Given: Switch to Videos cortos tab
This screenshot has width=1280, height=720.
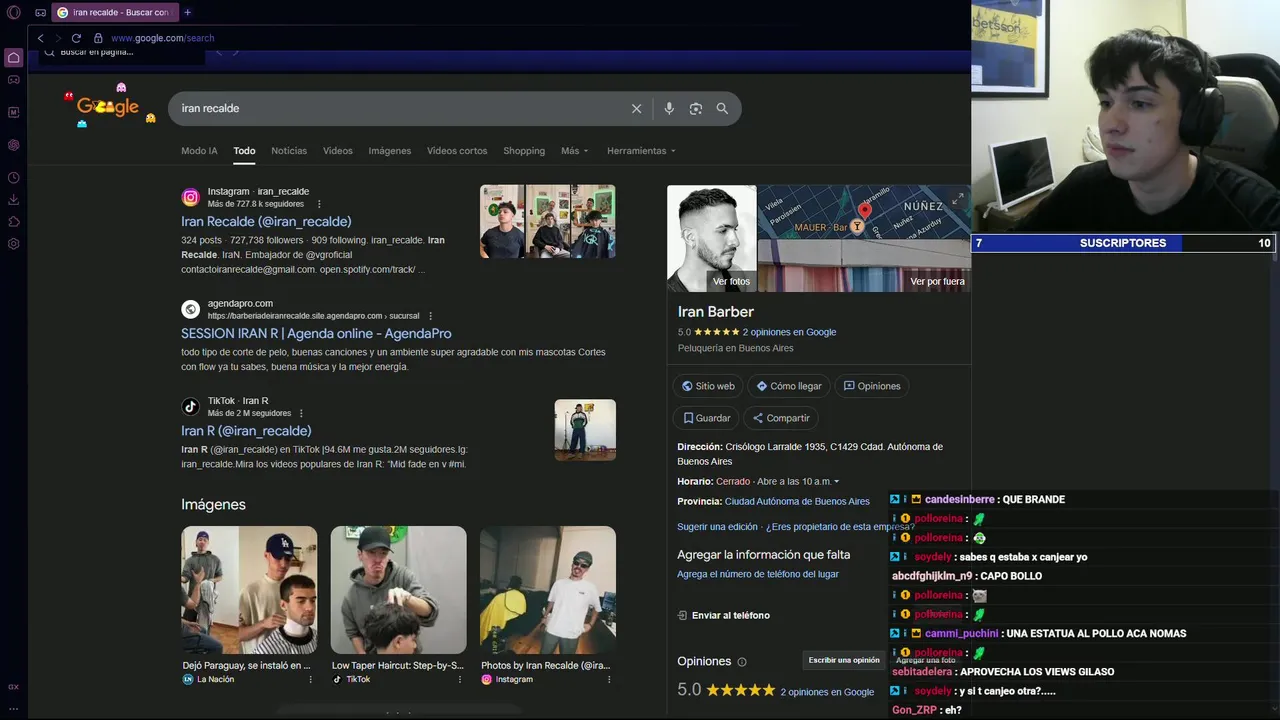Looking at the screenshot, I should (457, 151).
